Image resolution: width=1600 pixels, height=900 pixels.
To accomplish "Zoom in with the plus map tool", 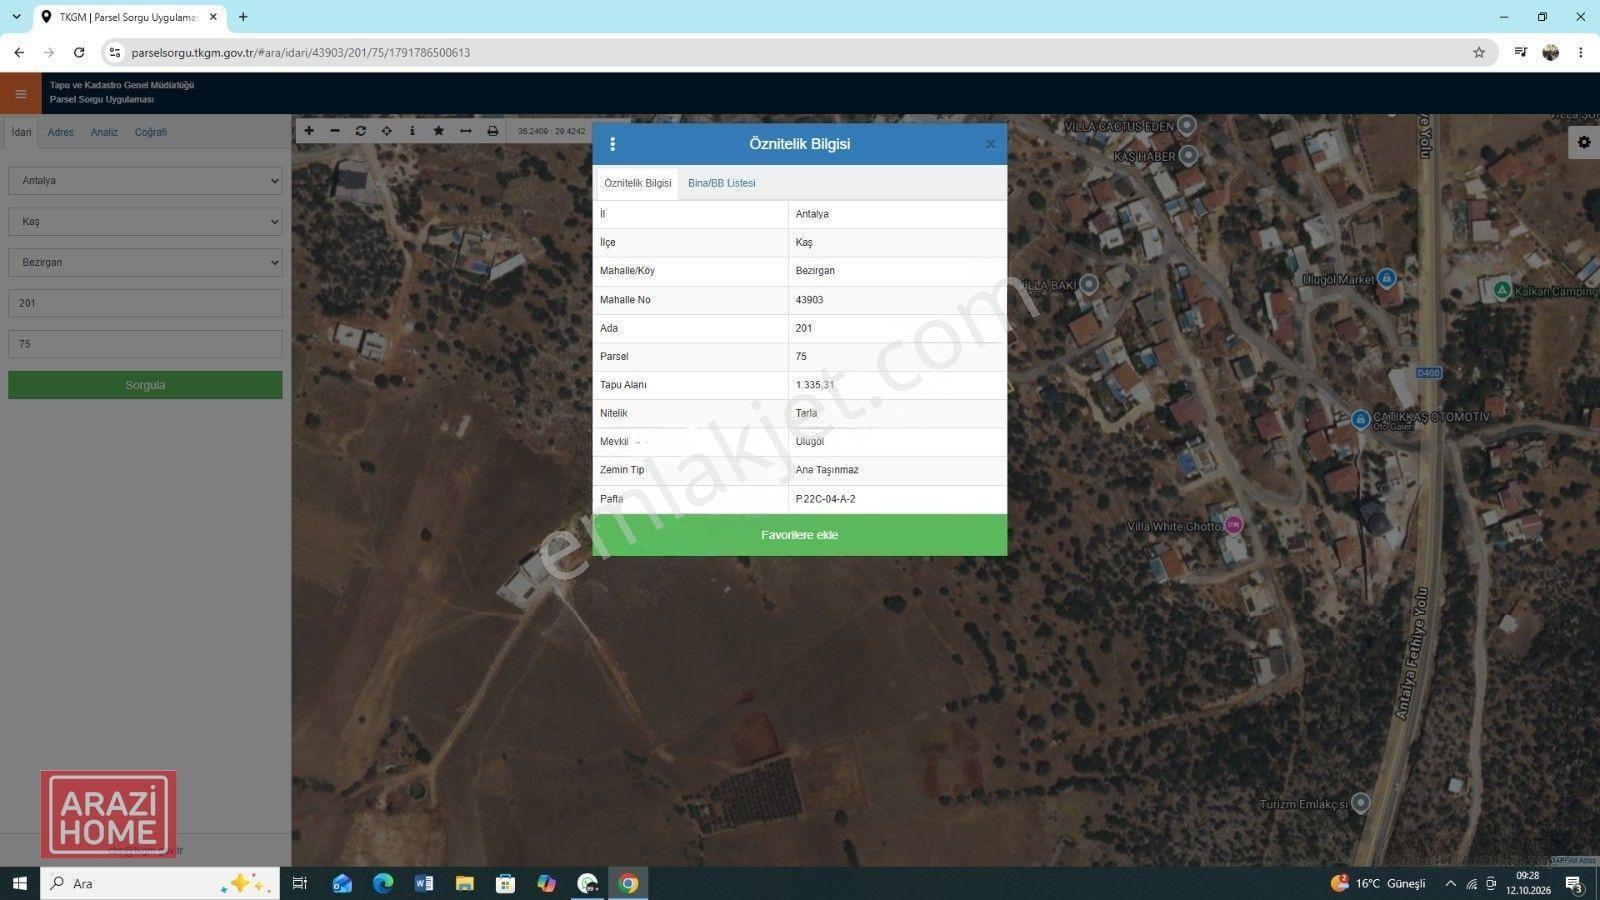I will click(309, 131).
